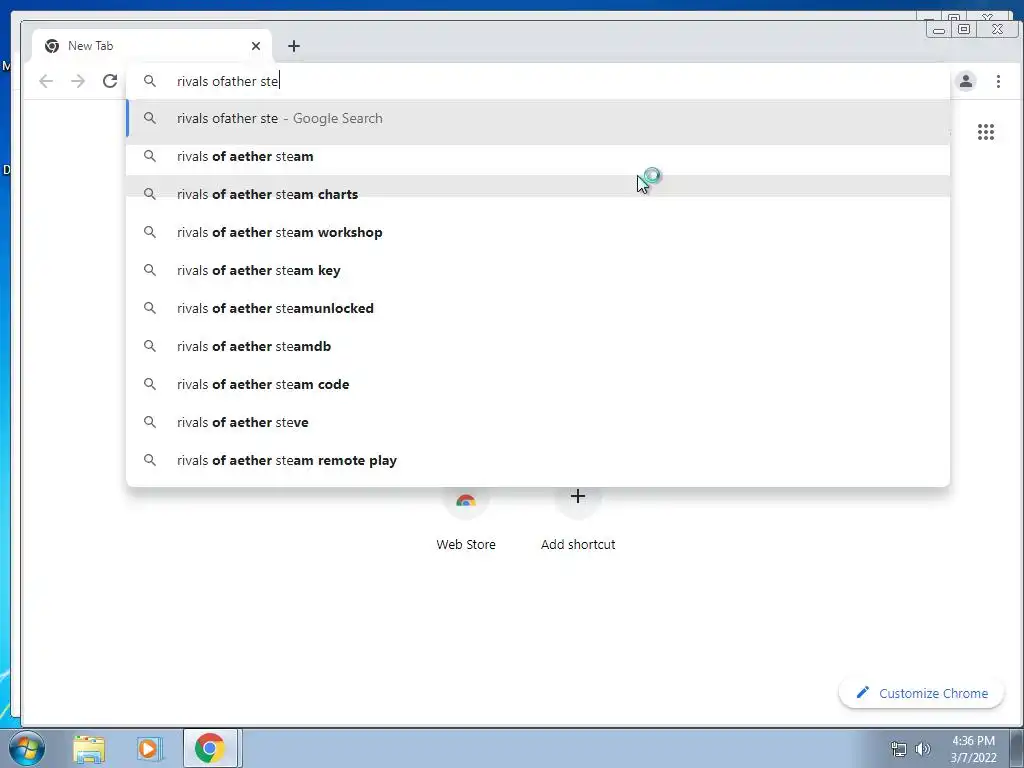
Task: Open the network tray icon
Action: (899, 749)
